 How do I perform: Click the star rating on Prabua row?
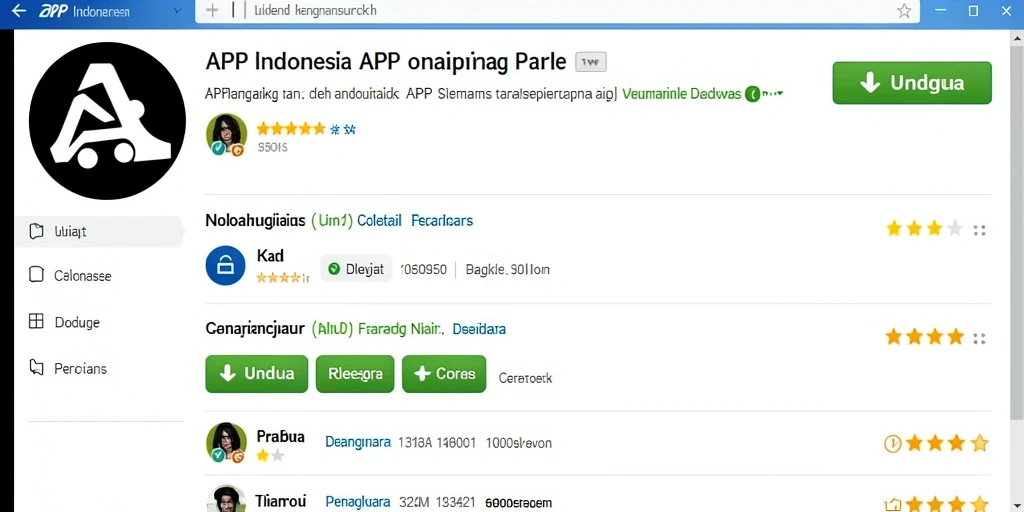coord(947,443)
